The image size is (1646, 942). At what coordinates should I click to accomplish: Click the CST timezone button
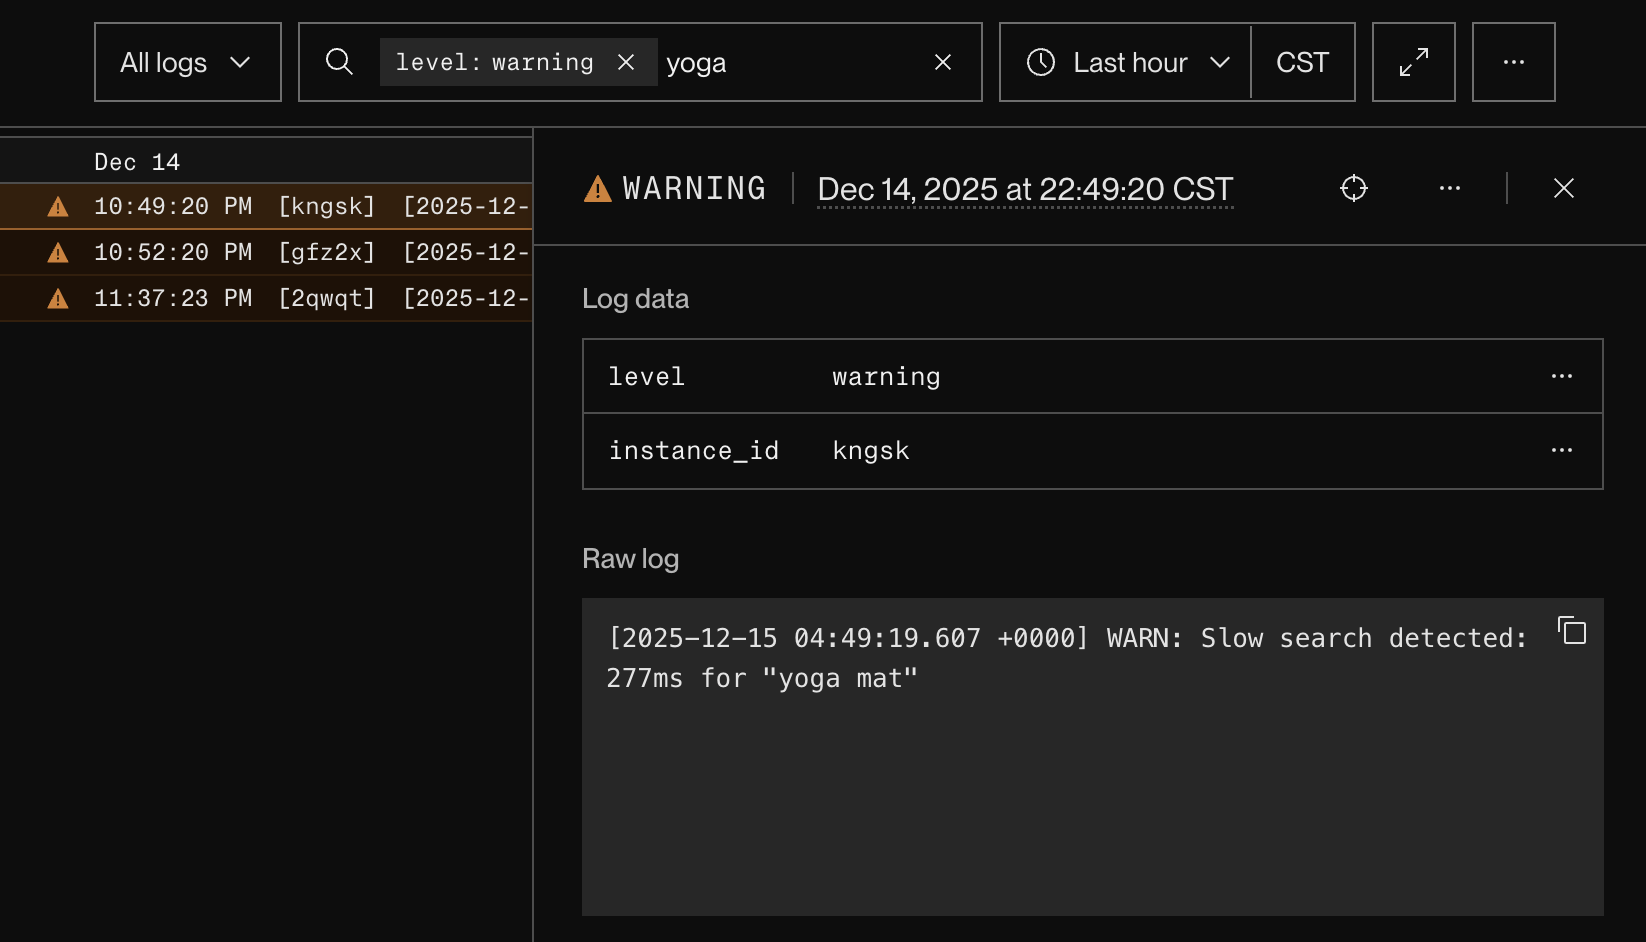[x=1302, y=62]
